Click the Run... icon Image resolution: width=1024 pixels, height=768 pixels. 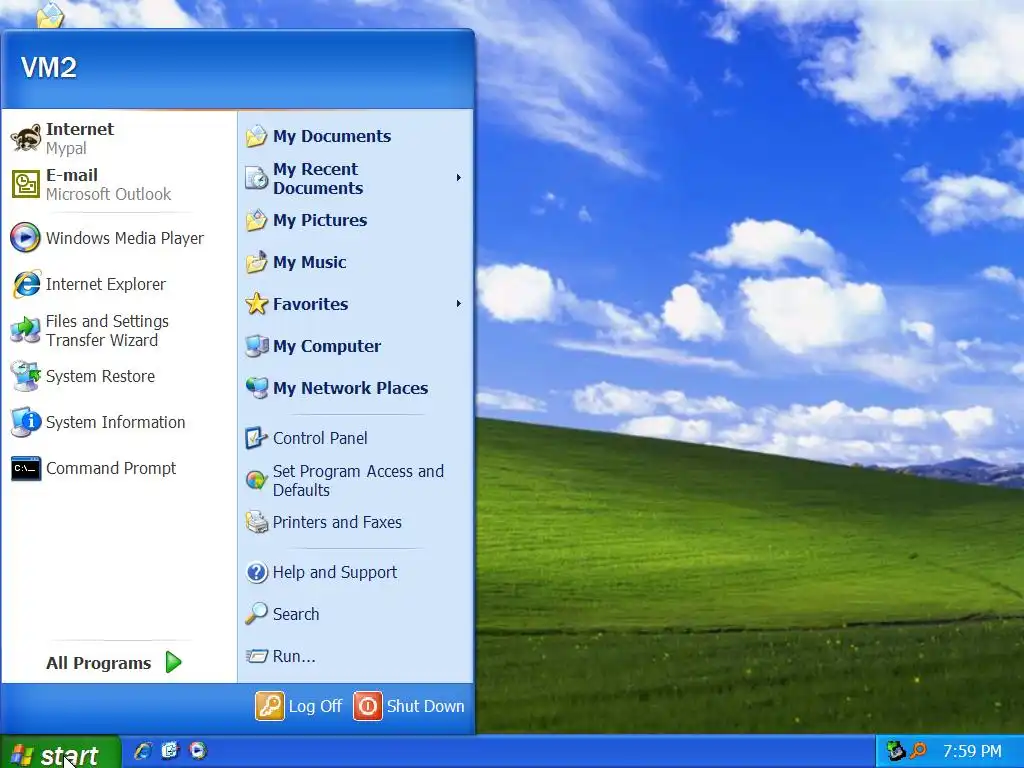click(257, 656)
